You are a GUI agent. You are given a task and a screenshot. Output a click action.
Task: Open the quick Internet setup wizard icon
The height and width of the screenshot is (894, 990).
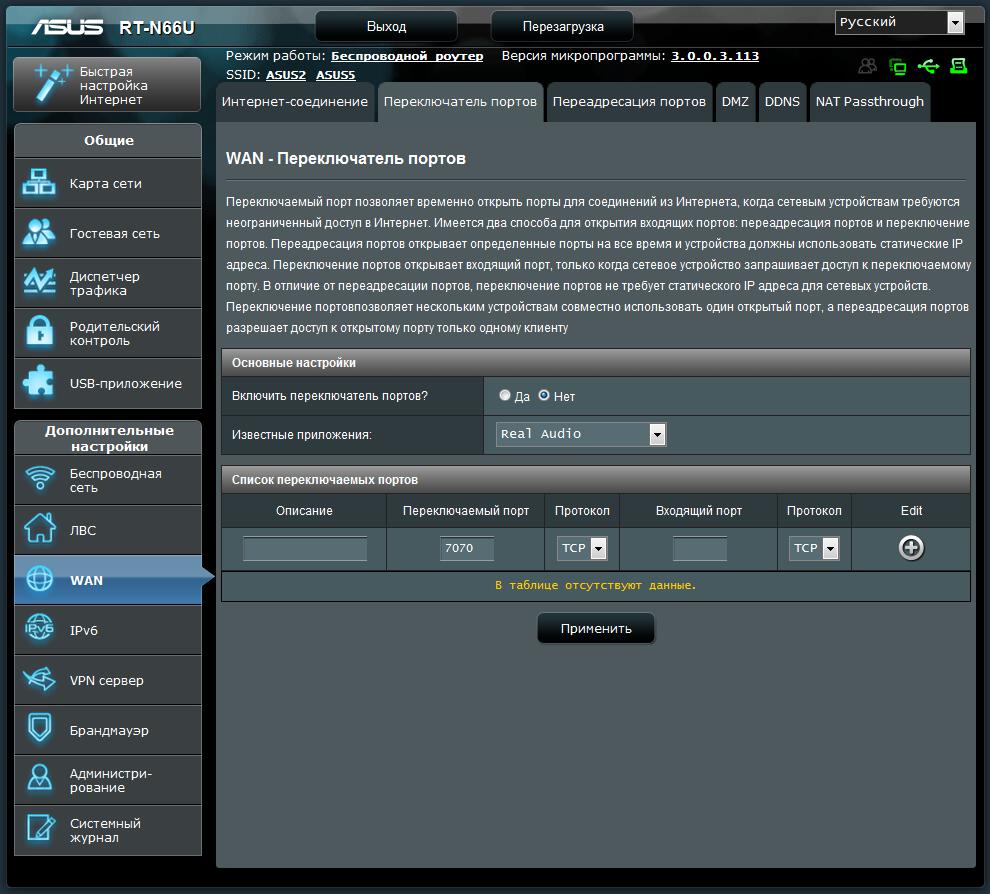(51, 83)
